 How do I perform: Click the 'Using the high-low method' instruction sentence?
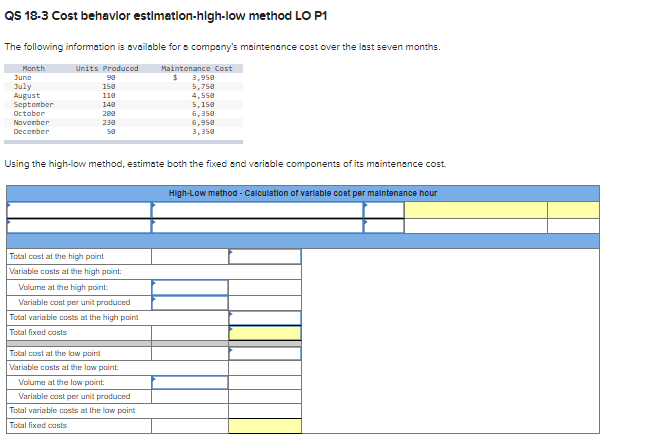(225, 164)
